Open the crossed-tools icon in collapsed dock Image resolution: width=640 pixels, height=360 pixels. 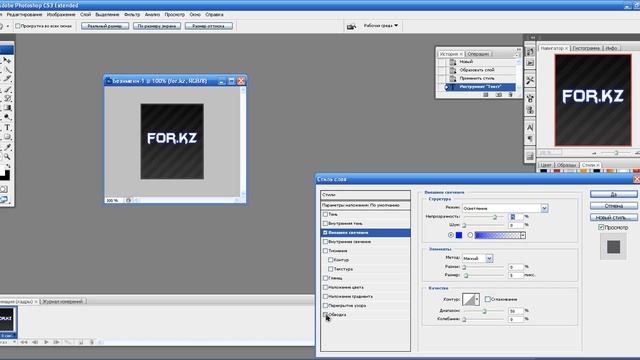(530, 80)
